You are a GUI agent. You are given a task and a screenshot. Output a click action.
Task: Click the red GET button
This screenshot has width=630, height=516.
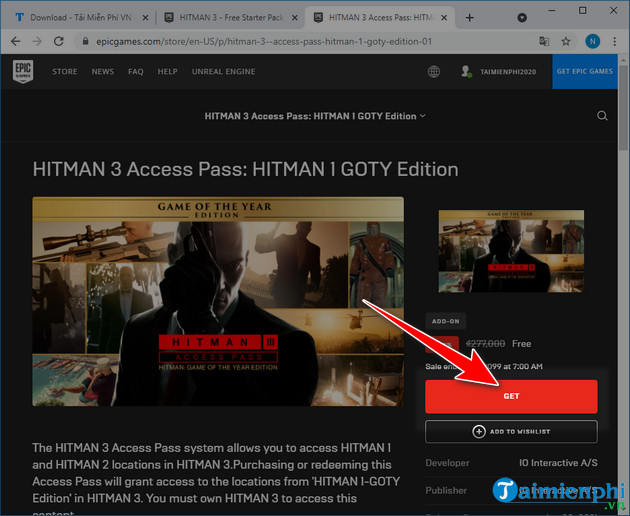tap(511, 396)
